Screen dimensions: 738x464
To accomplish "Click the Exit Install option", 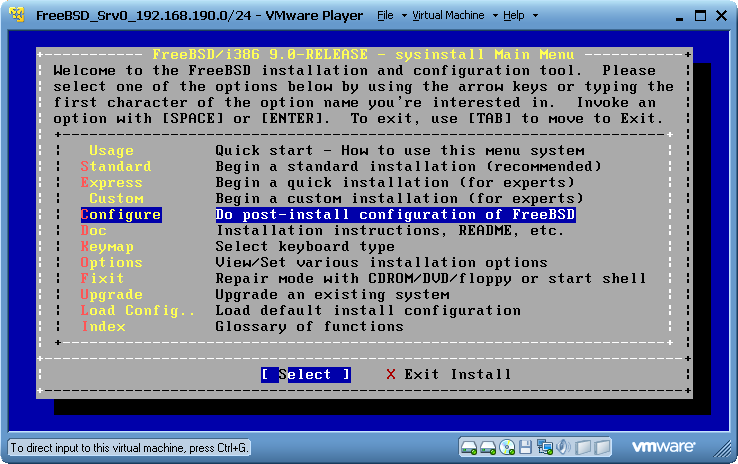I will (x=449, y=375).
